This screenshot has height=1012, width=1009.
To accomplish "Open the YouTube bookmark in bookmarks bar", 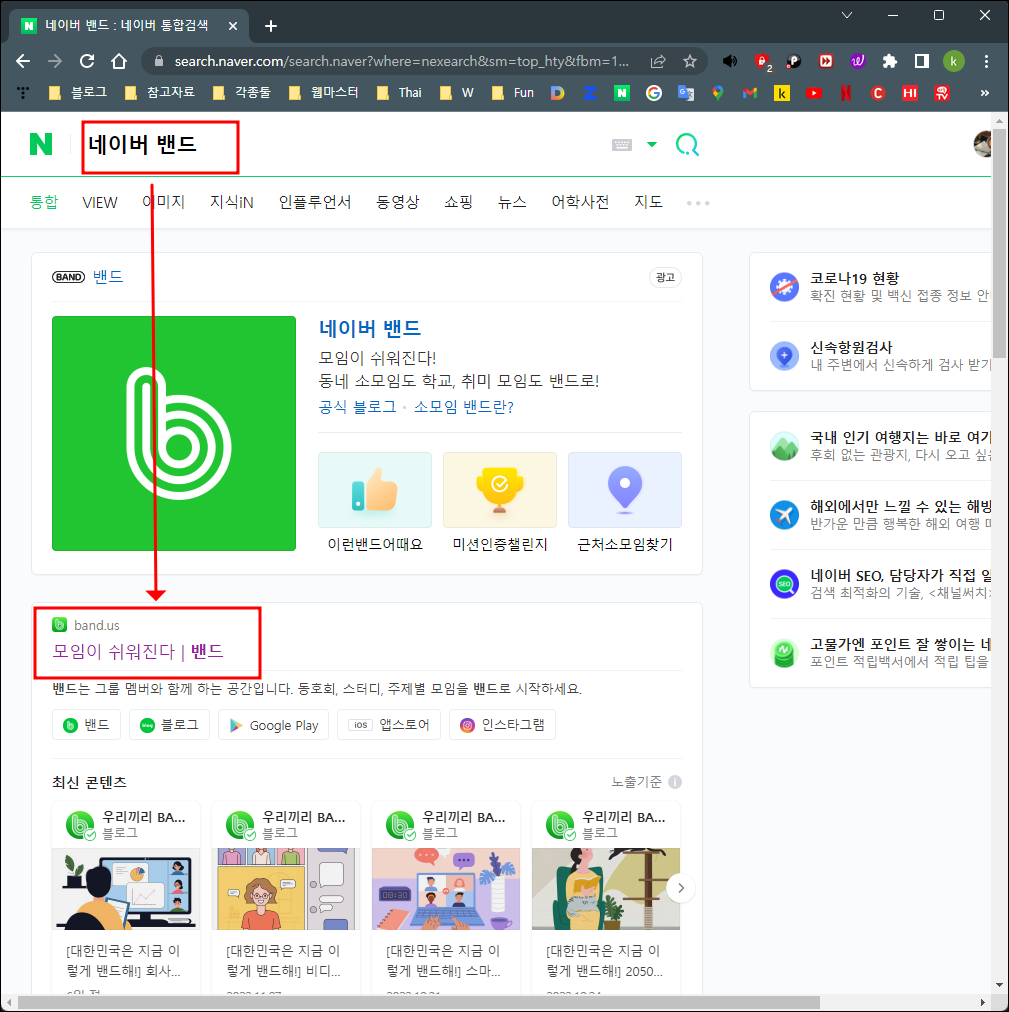I will pyautogui.click(x=812, y=92).
